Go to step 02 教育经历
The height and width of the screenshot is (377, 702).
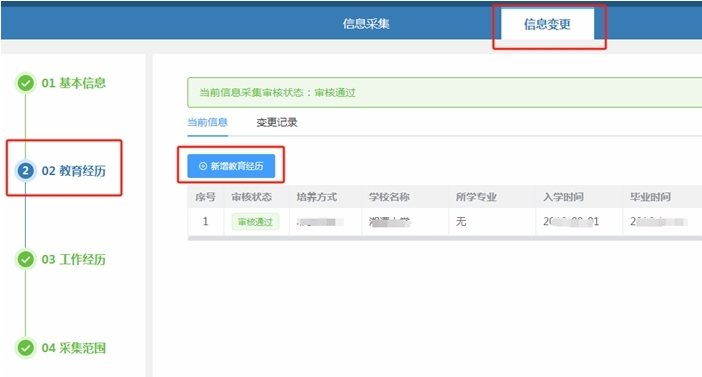point(73,171)
